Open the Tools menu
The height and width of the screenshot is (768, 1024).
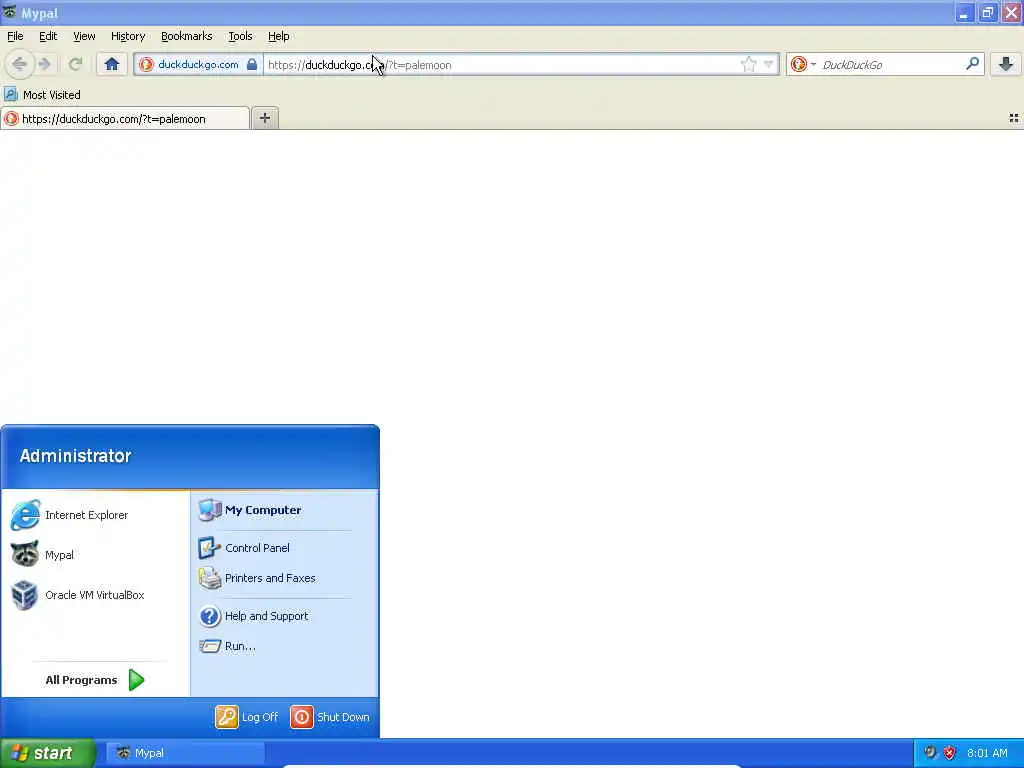(240, 36)
